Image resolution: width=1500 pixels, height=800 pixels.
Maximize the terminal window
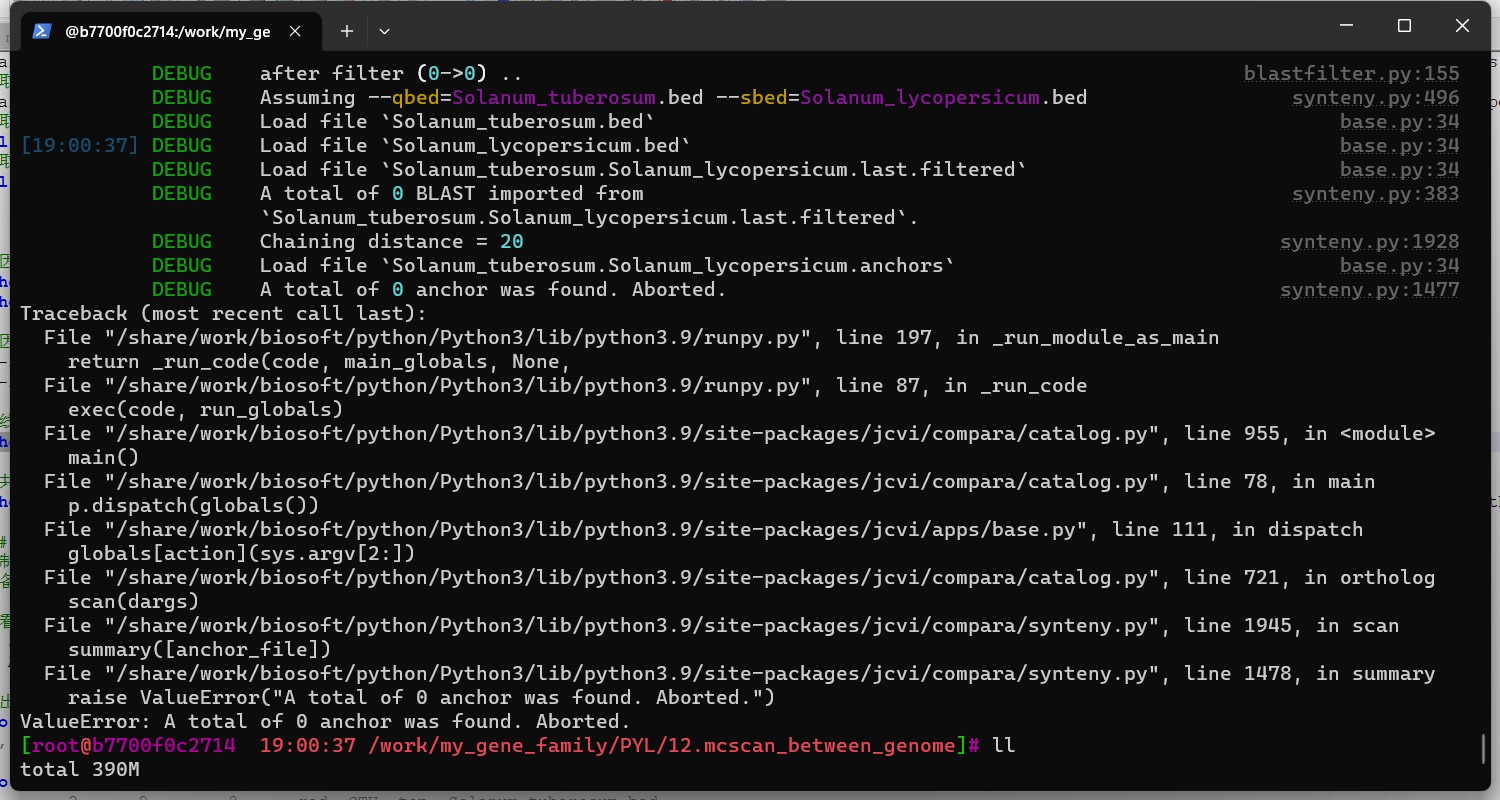coord(1404,26)
